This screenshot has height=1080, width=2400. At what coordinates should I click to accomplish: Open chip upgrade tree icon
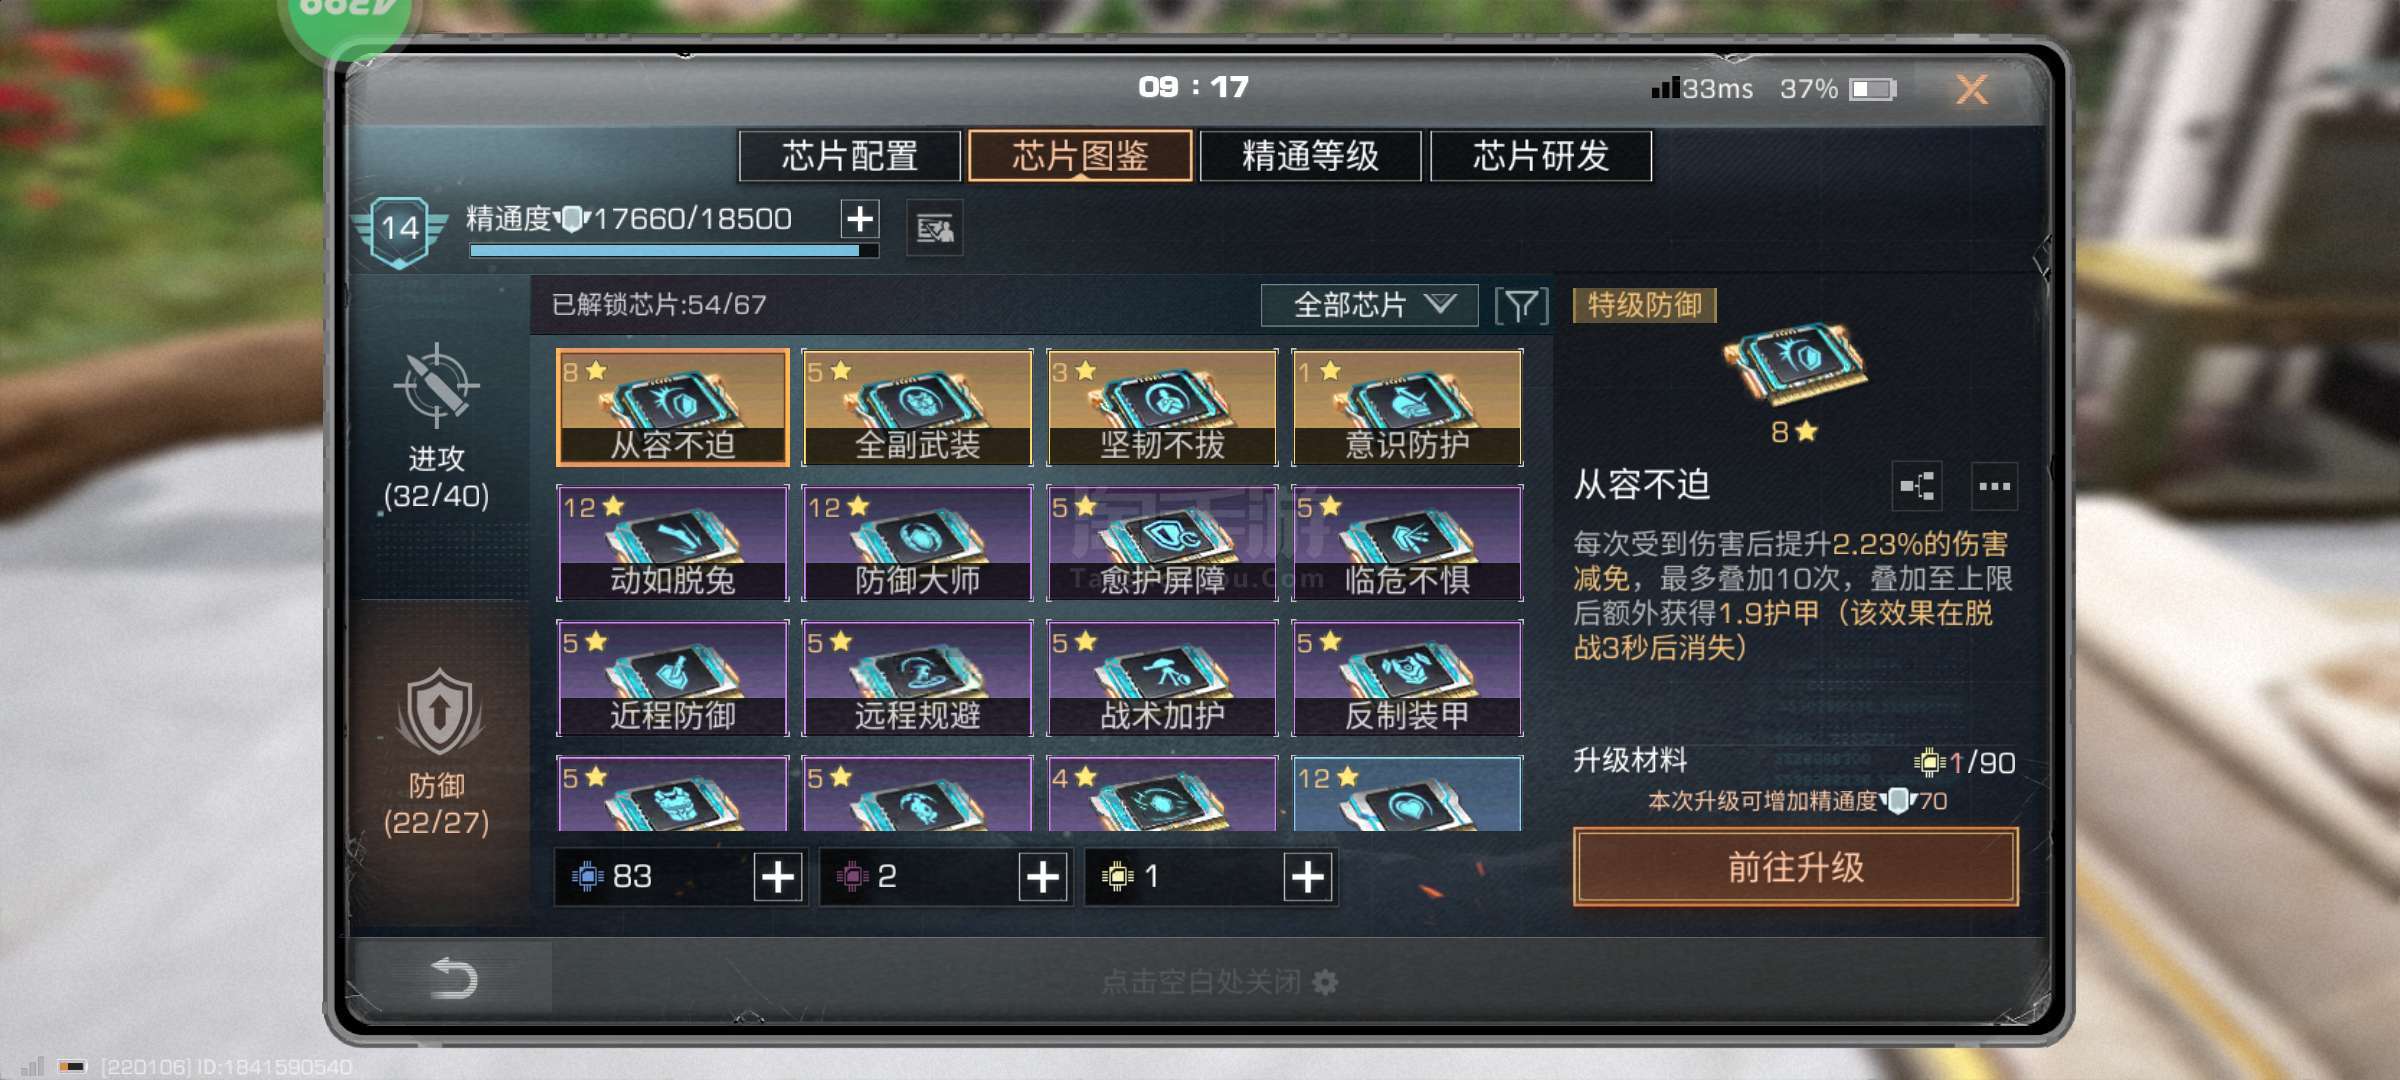(x=1917, y=487)
